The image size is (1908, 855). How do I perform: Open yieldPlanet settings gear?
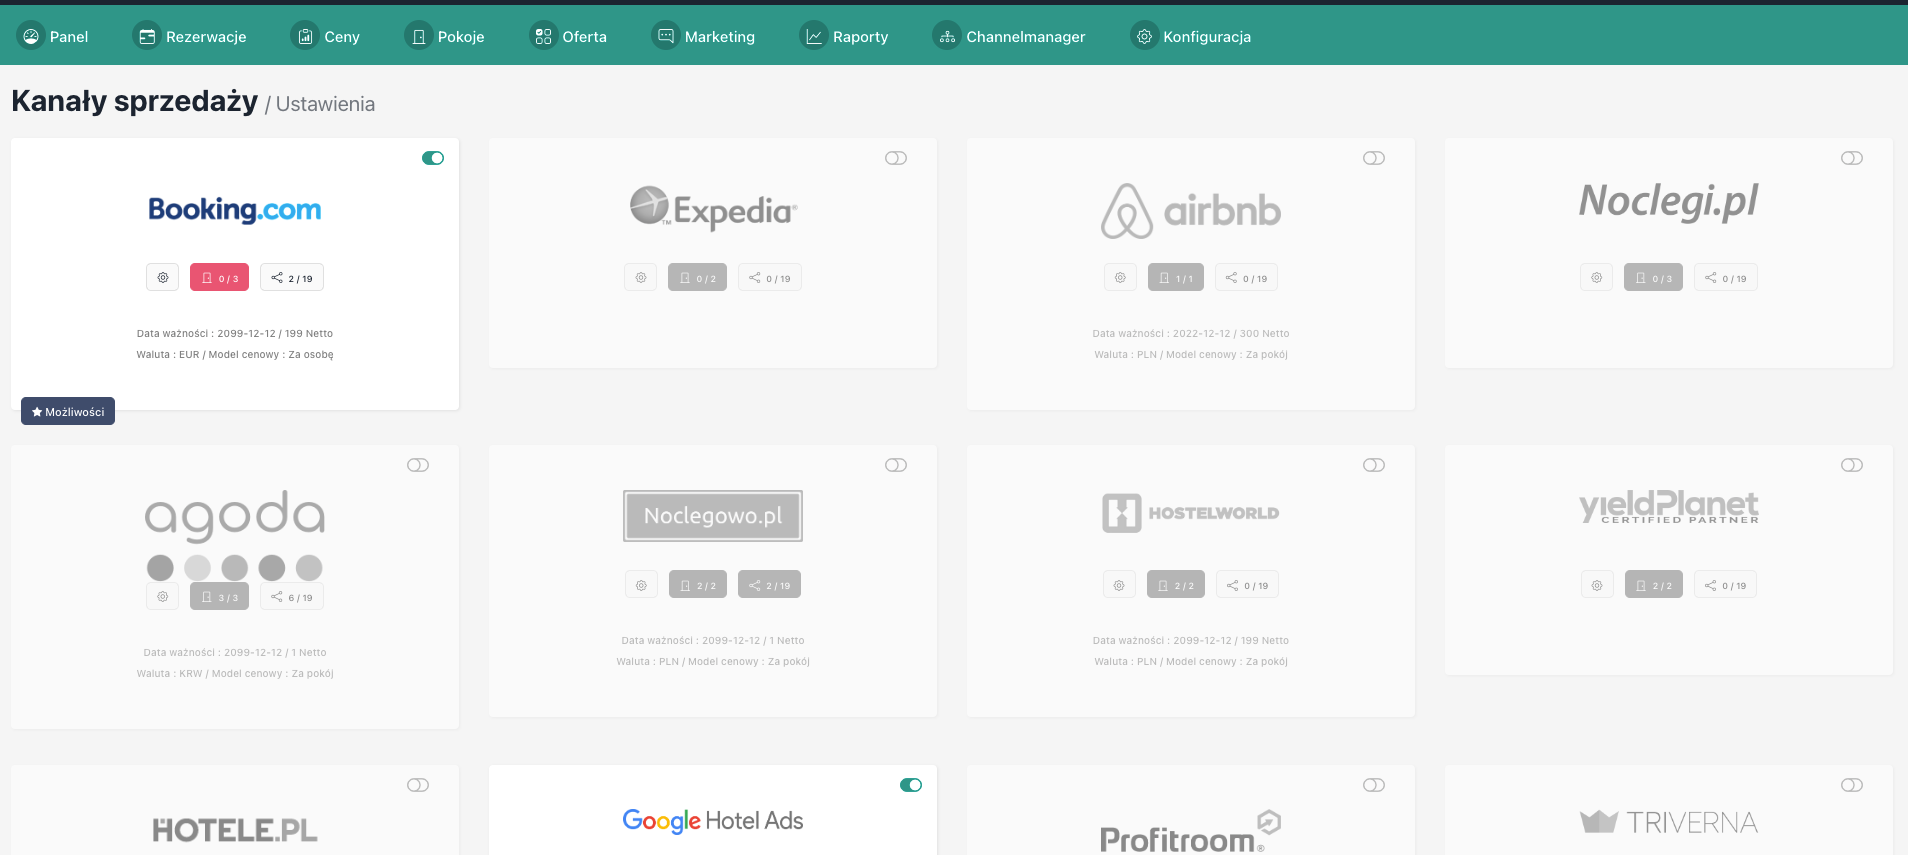pos(1597,585)
